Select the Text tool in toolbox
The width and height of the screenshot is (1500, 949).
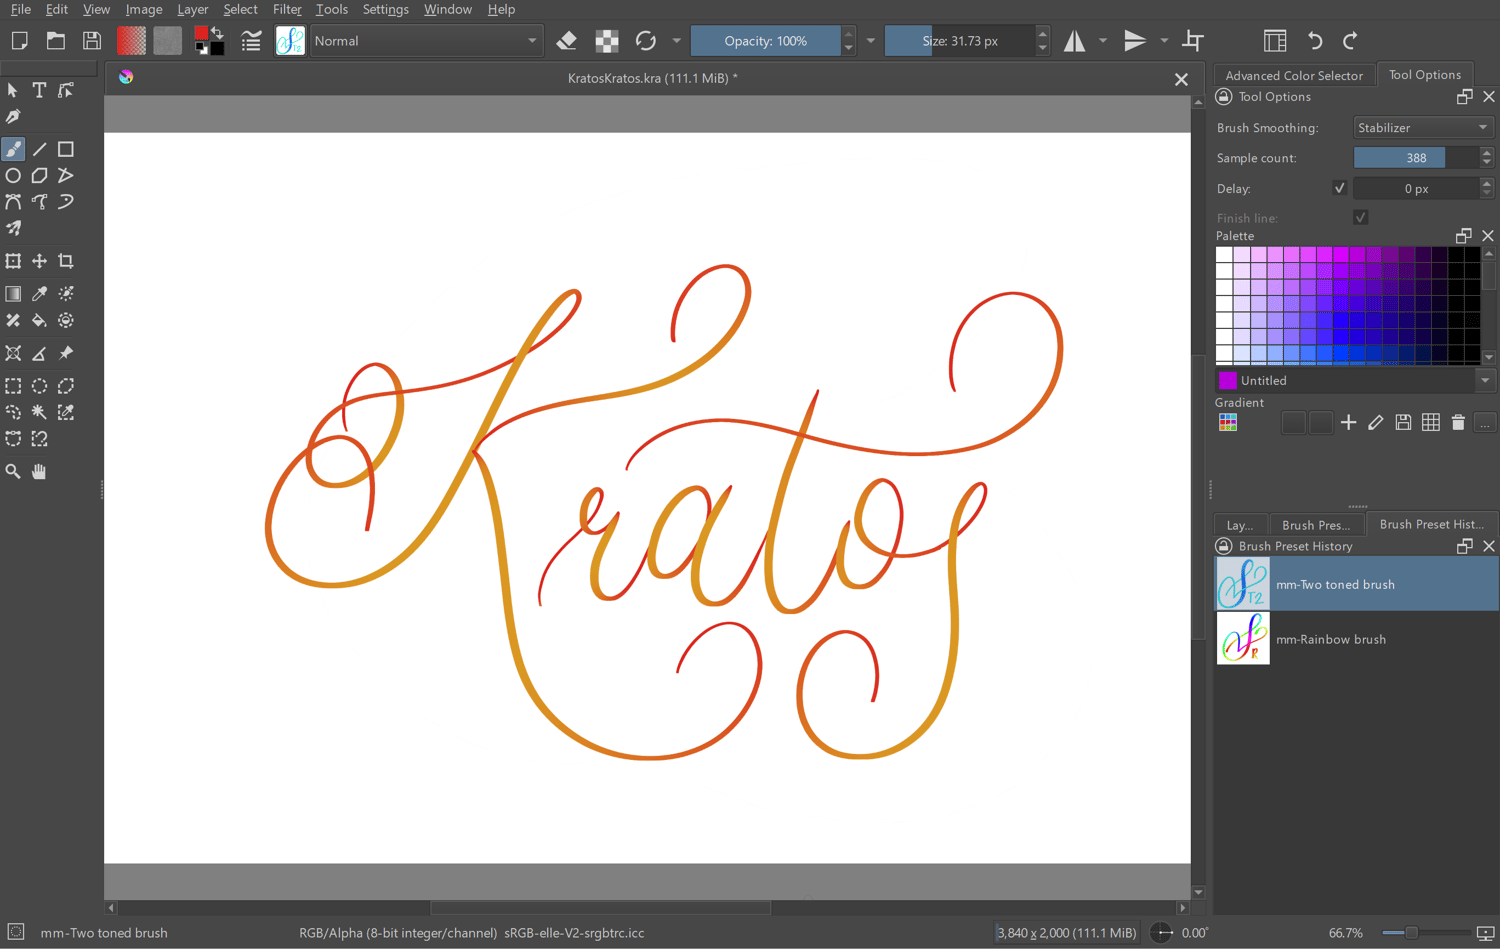tap(39, 90)
